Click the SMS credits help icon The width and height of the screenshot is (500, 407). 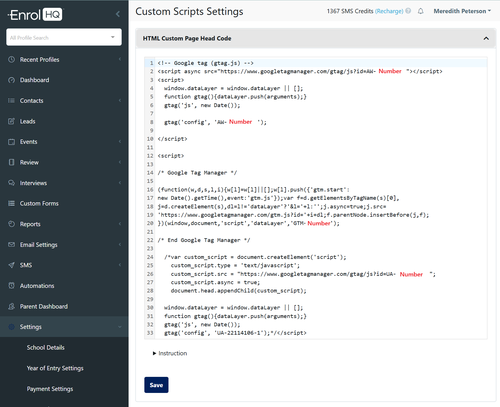[408, 11]
